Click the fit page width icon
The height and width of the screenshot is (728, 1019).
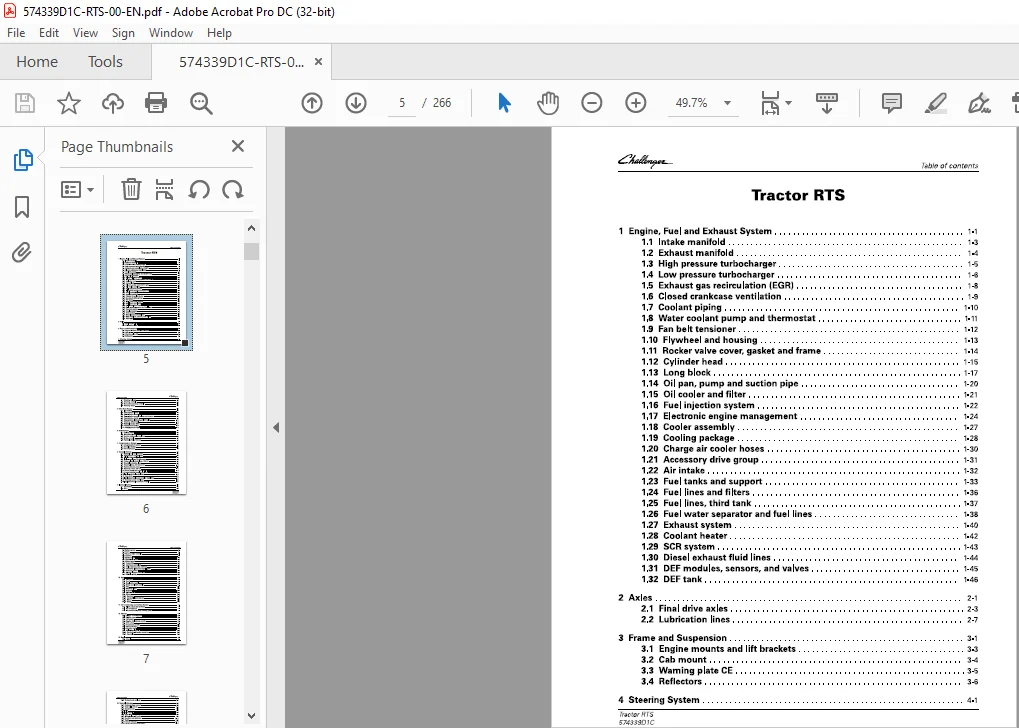770,103
